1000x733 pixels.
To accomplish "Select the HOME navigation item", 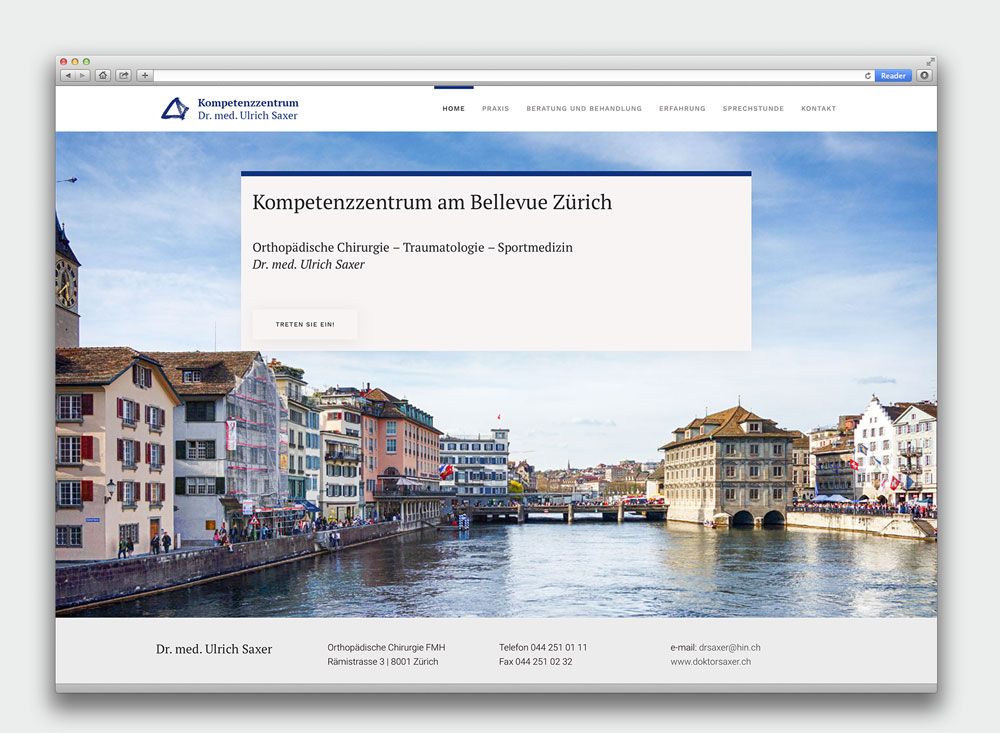I will 453,108.
